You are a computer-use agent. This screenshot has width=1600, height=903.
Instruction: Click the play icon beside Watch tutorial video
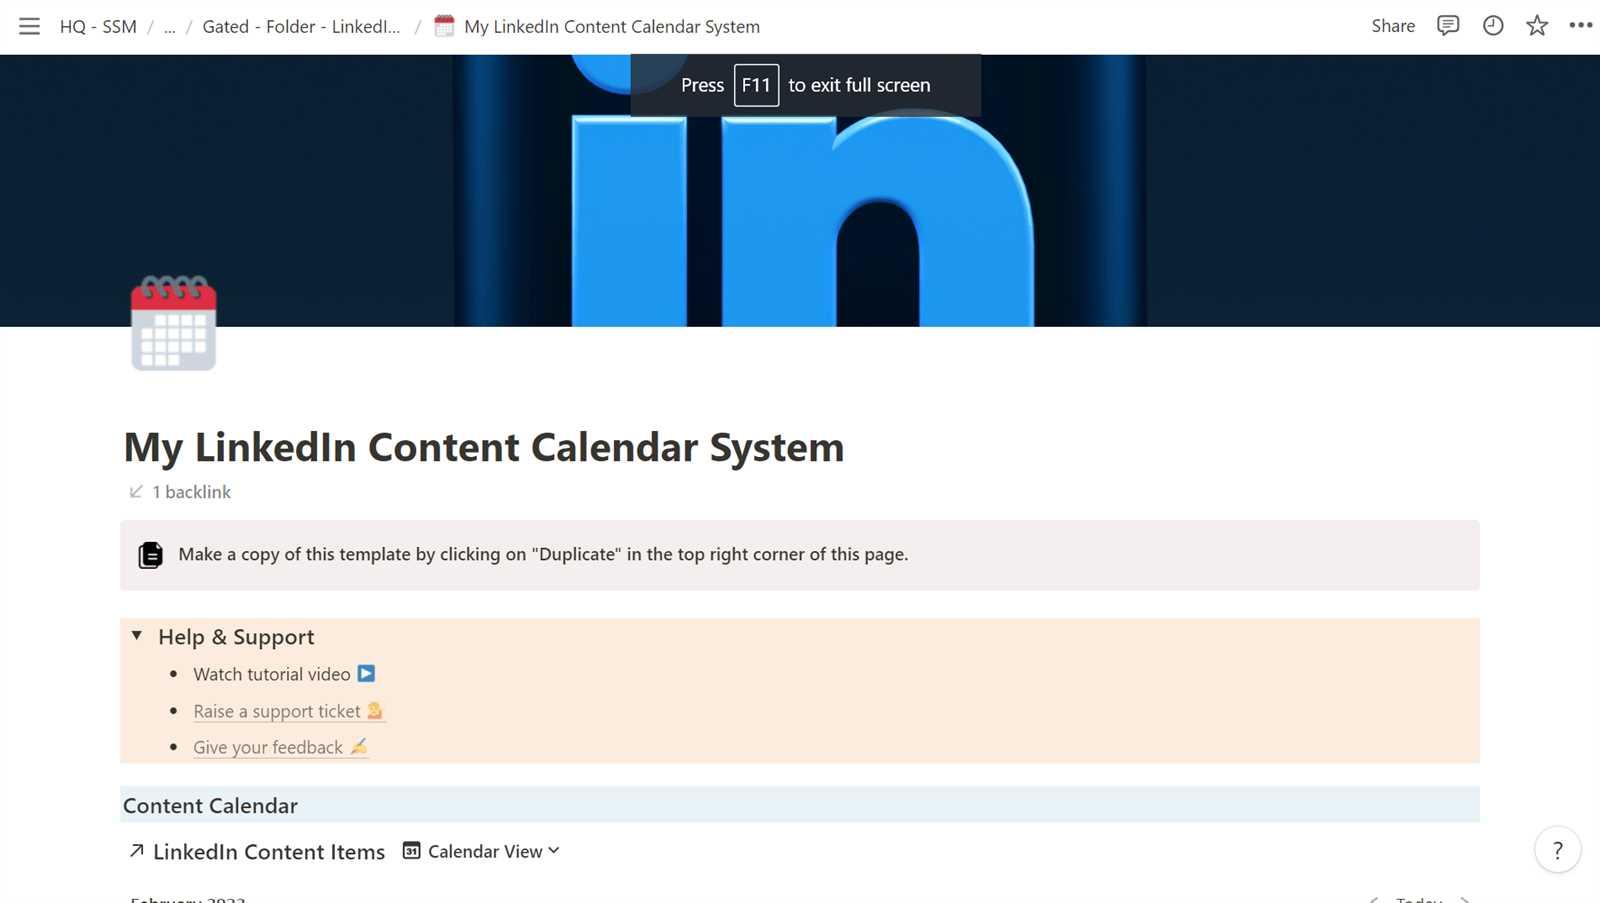tap(366, 673)
